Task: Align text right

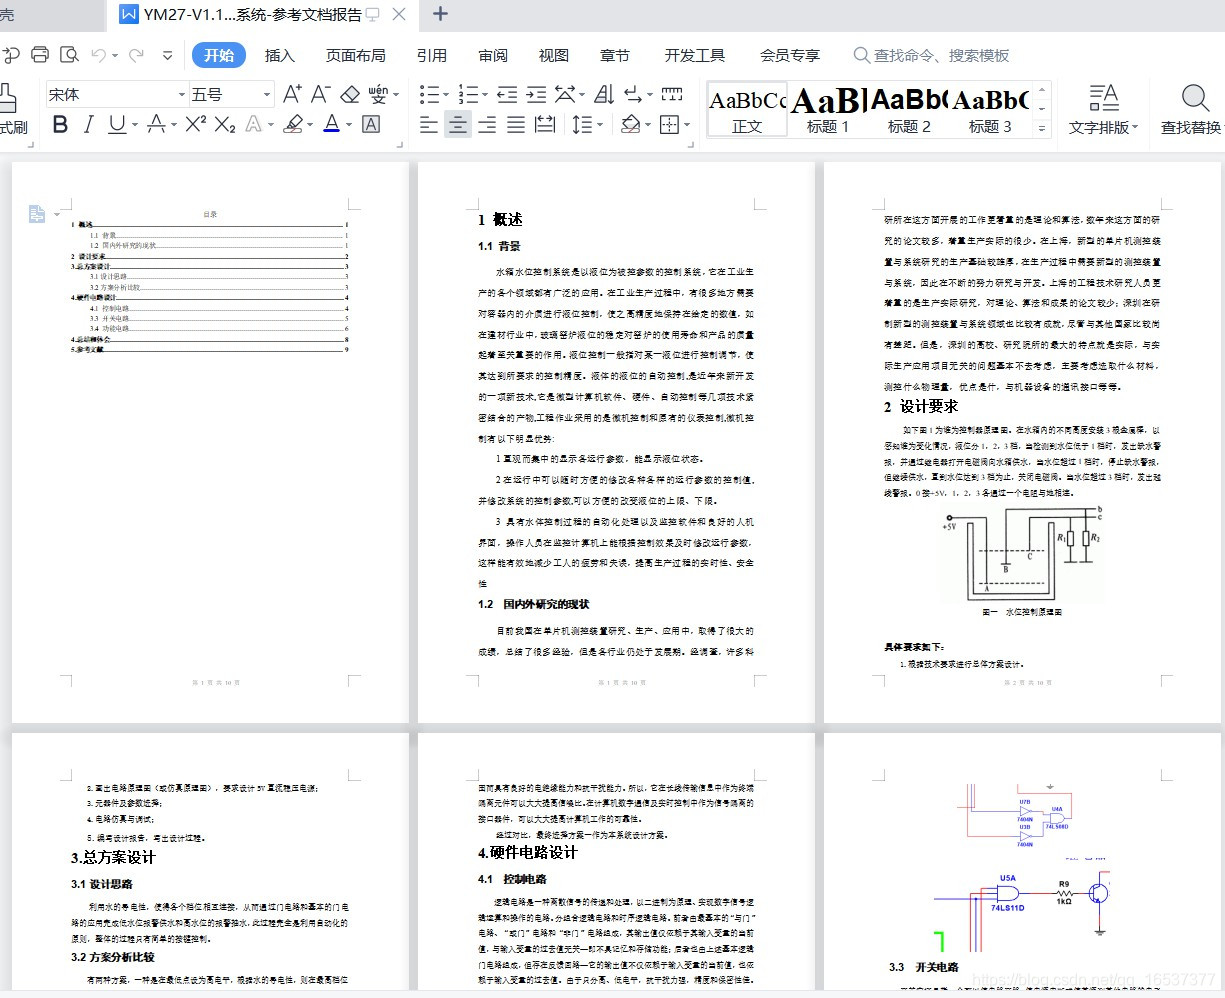Action: pos(487,124)
